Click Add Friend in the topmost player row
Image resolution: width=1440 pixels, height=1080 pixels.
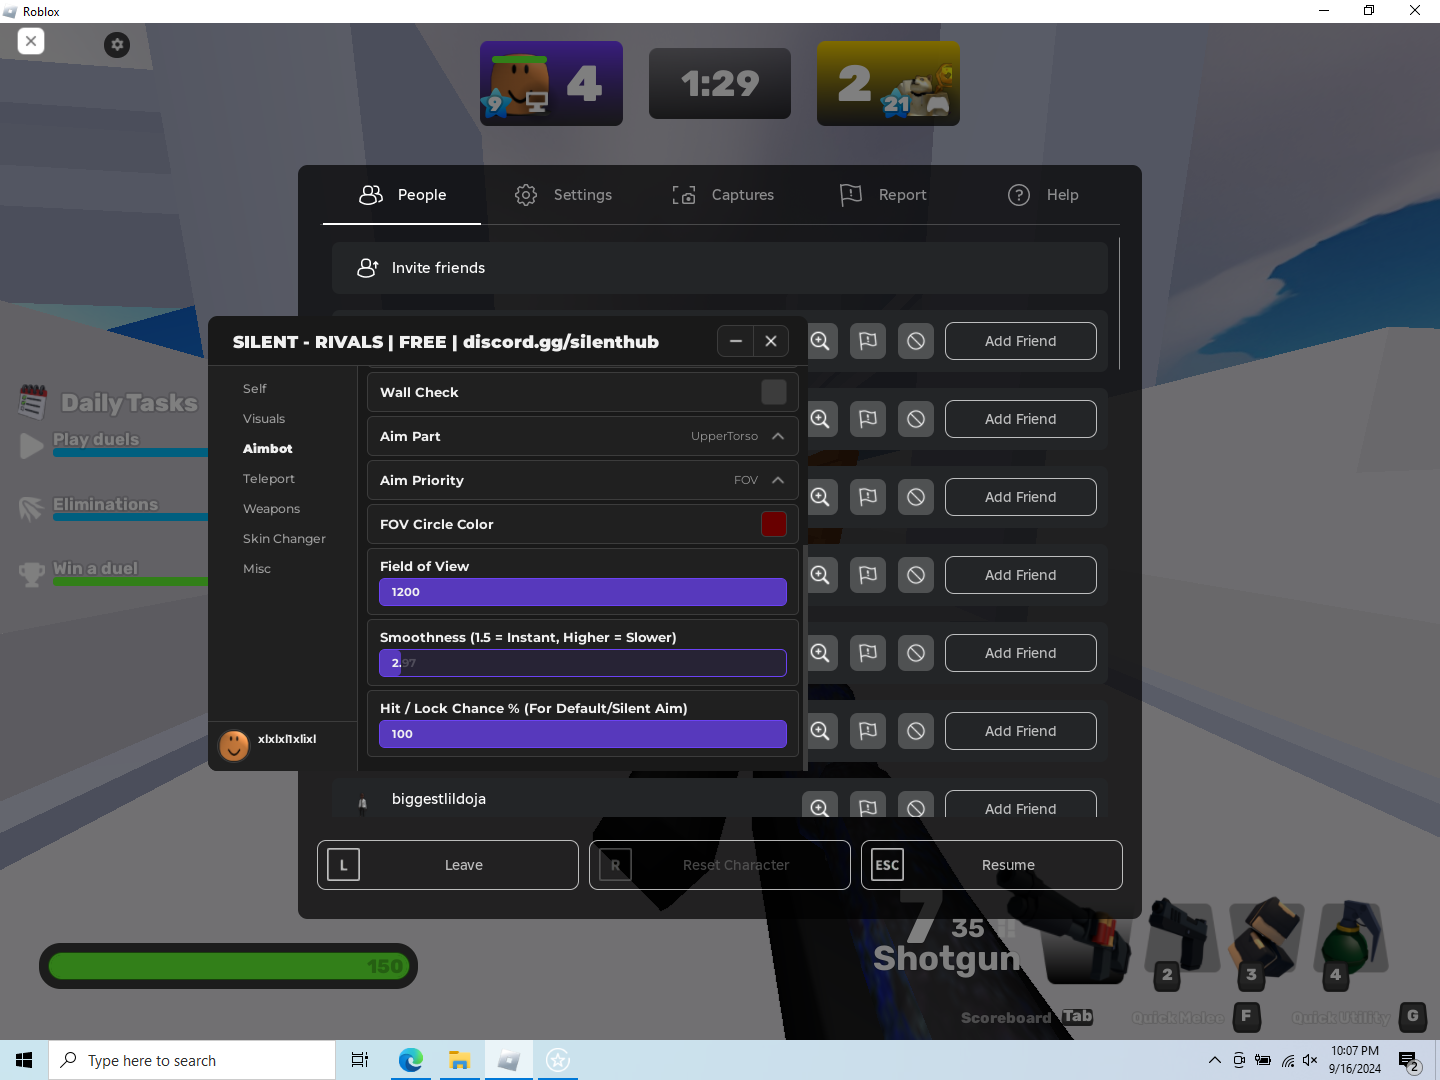tap(1020, 341)
